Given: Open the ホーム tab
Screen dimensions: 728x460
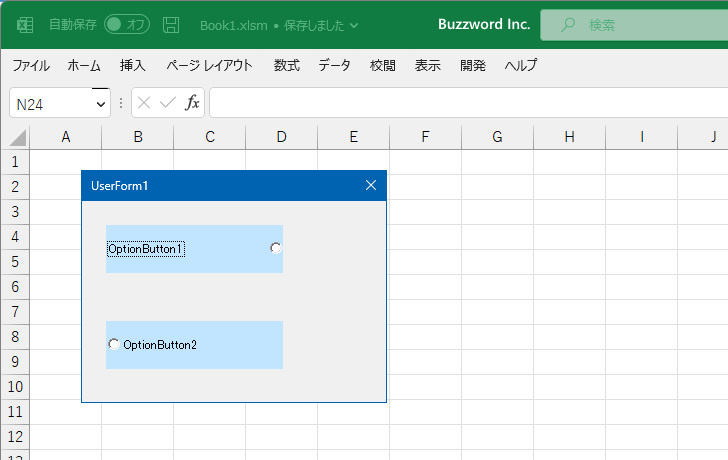Looking at the screenshot, I should [x=84, y=65].
